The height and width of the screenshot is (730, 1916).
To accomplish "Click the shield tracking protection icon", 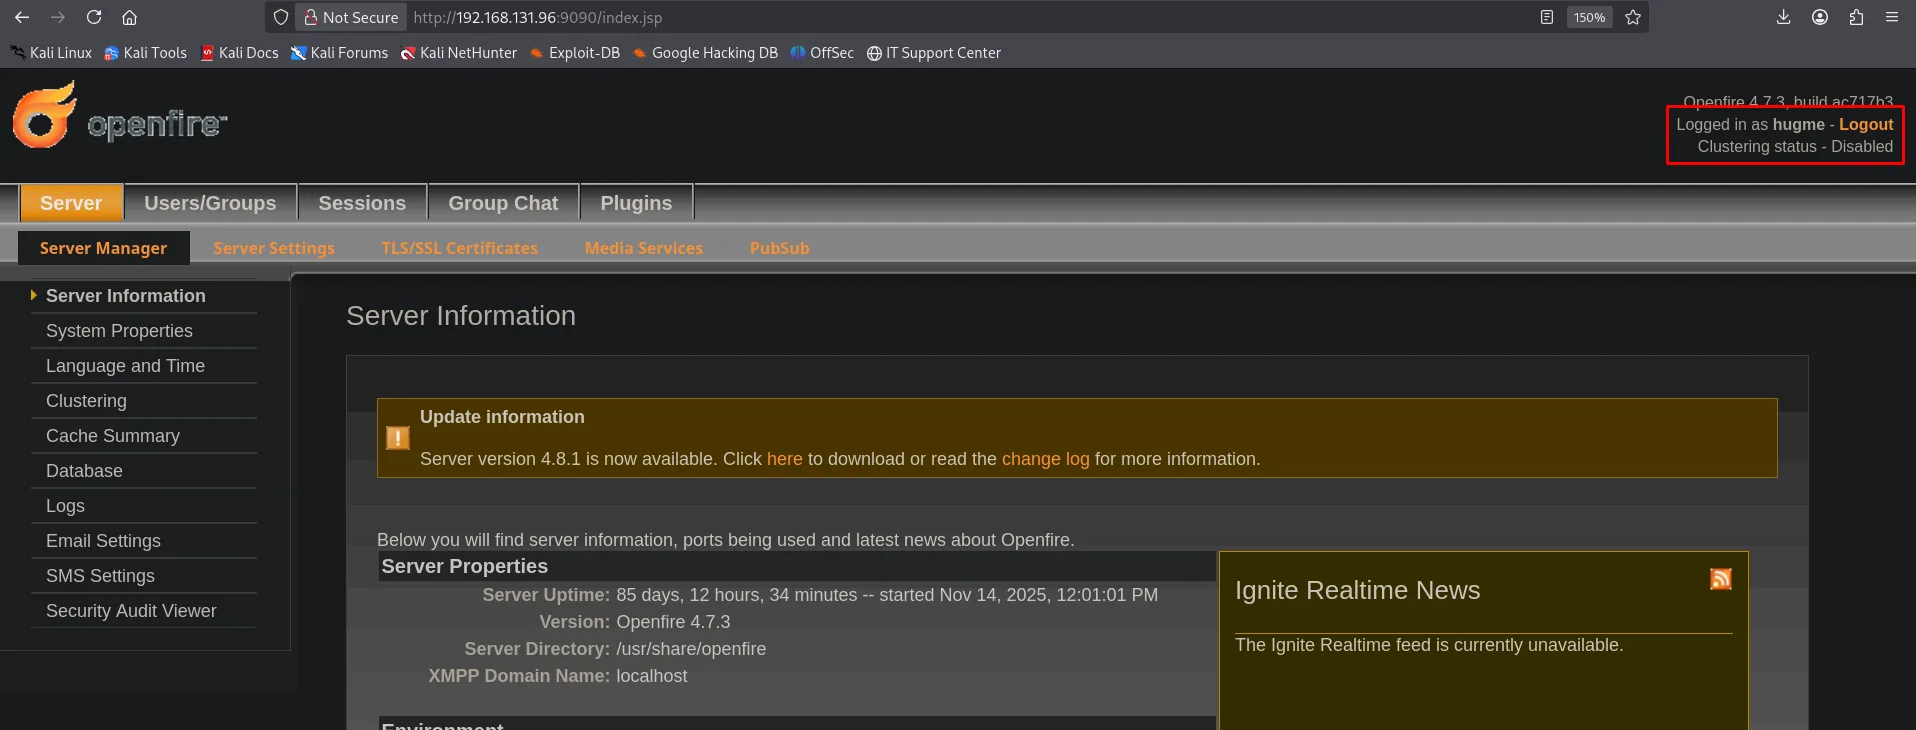I will [x=281, y=17].
